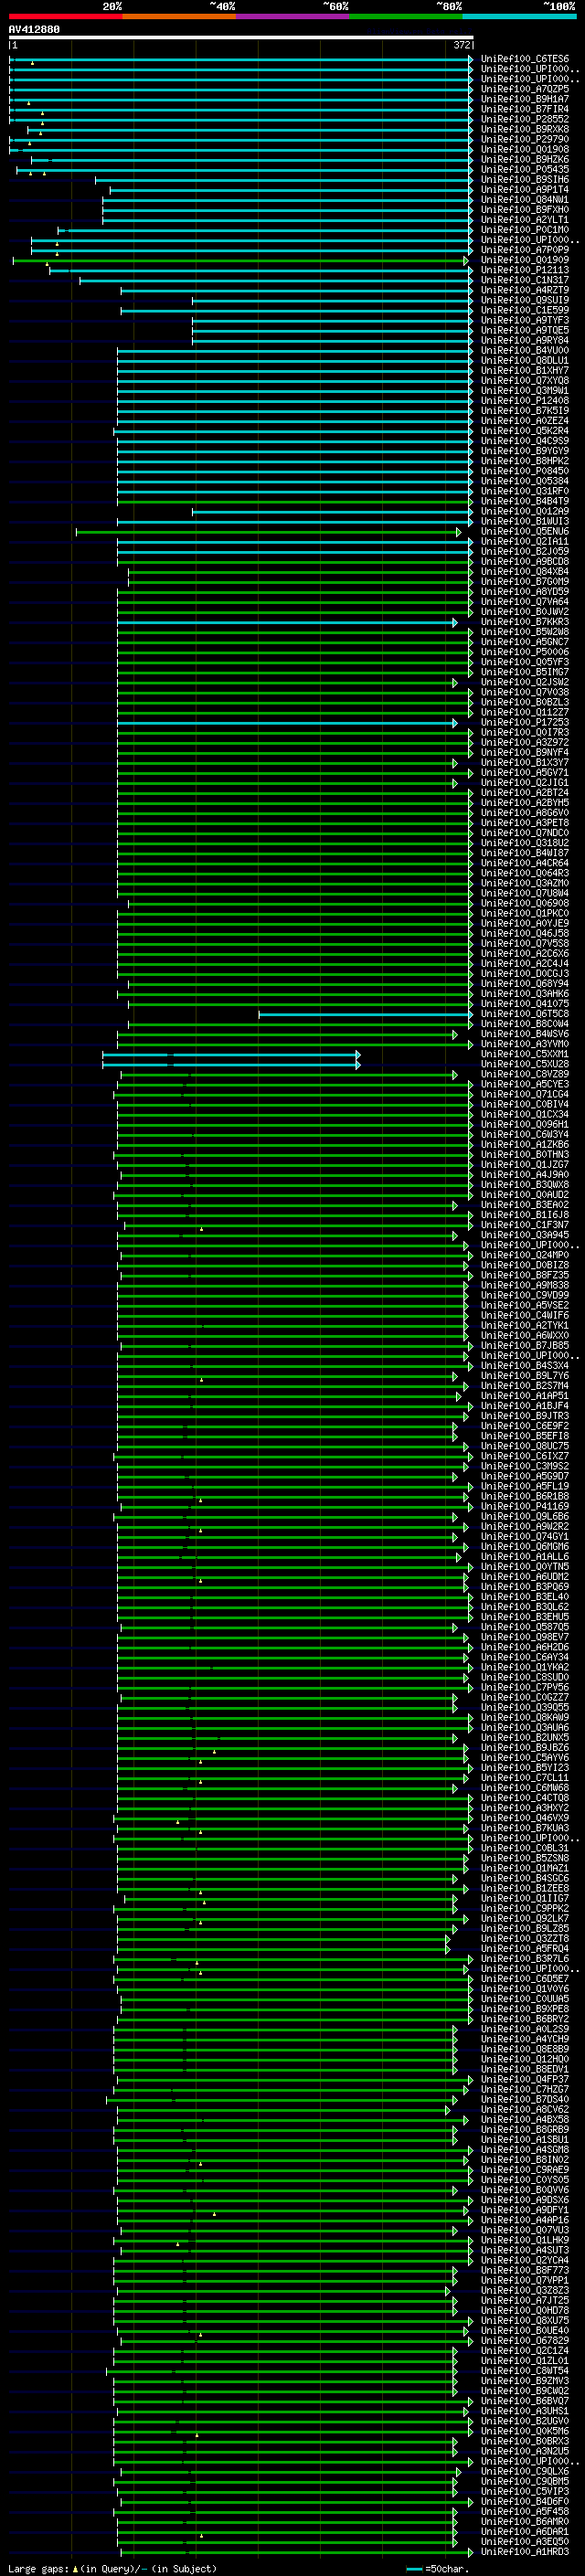Image resolution: width=585 pixels, height=2576 pixels.
Task: Select the UniRef100_P0C1M0 label
Action: click(525, 230)
